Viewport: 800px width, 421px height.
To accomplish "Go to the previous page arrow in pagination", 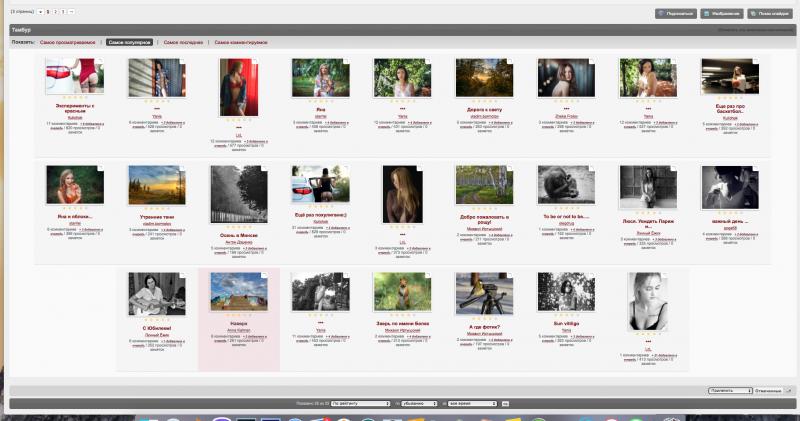I will (x=40, y=12).
